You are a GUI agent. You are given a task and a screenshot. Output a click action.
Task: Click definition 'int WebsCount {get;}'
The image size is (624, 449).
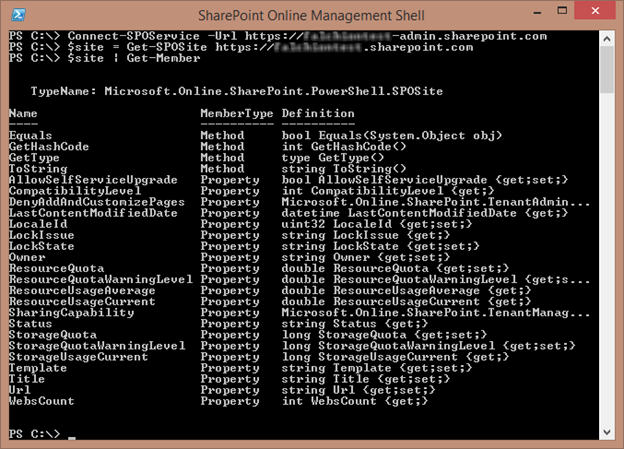(355, 401)
